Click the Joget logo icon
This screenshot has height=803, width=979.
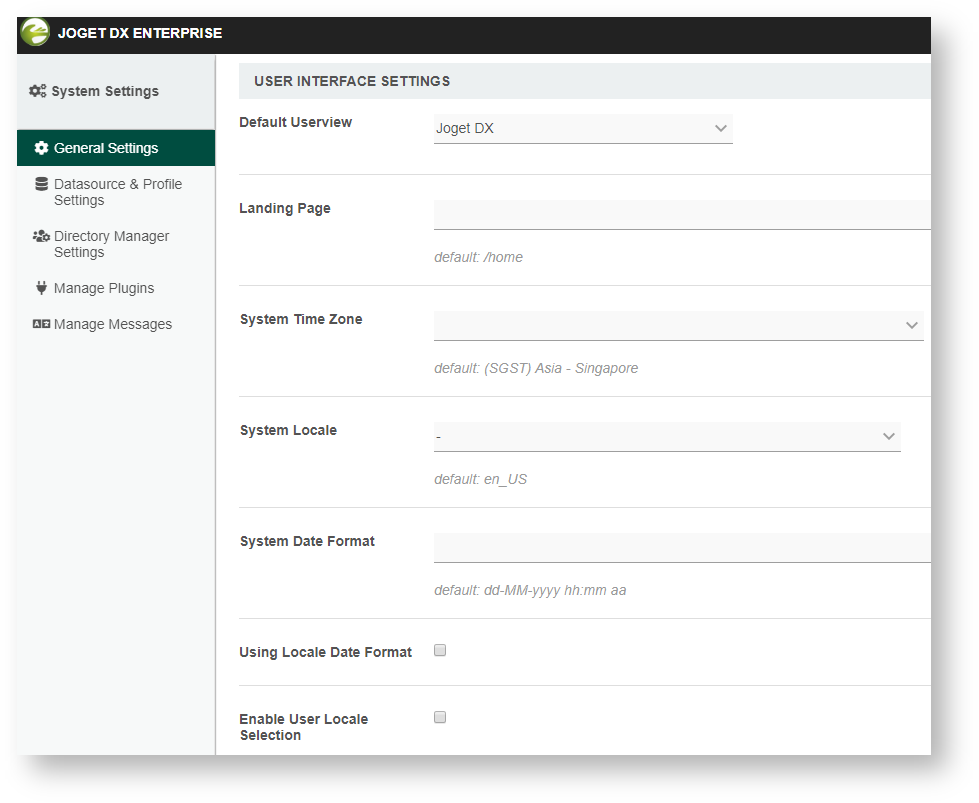(35, 33)
